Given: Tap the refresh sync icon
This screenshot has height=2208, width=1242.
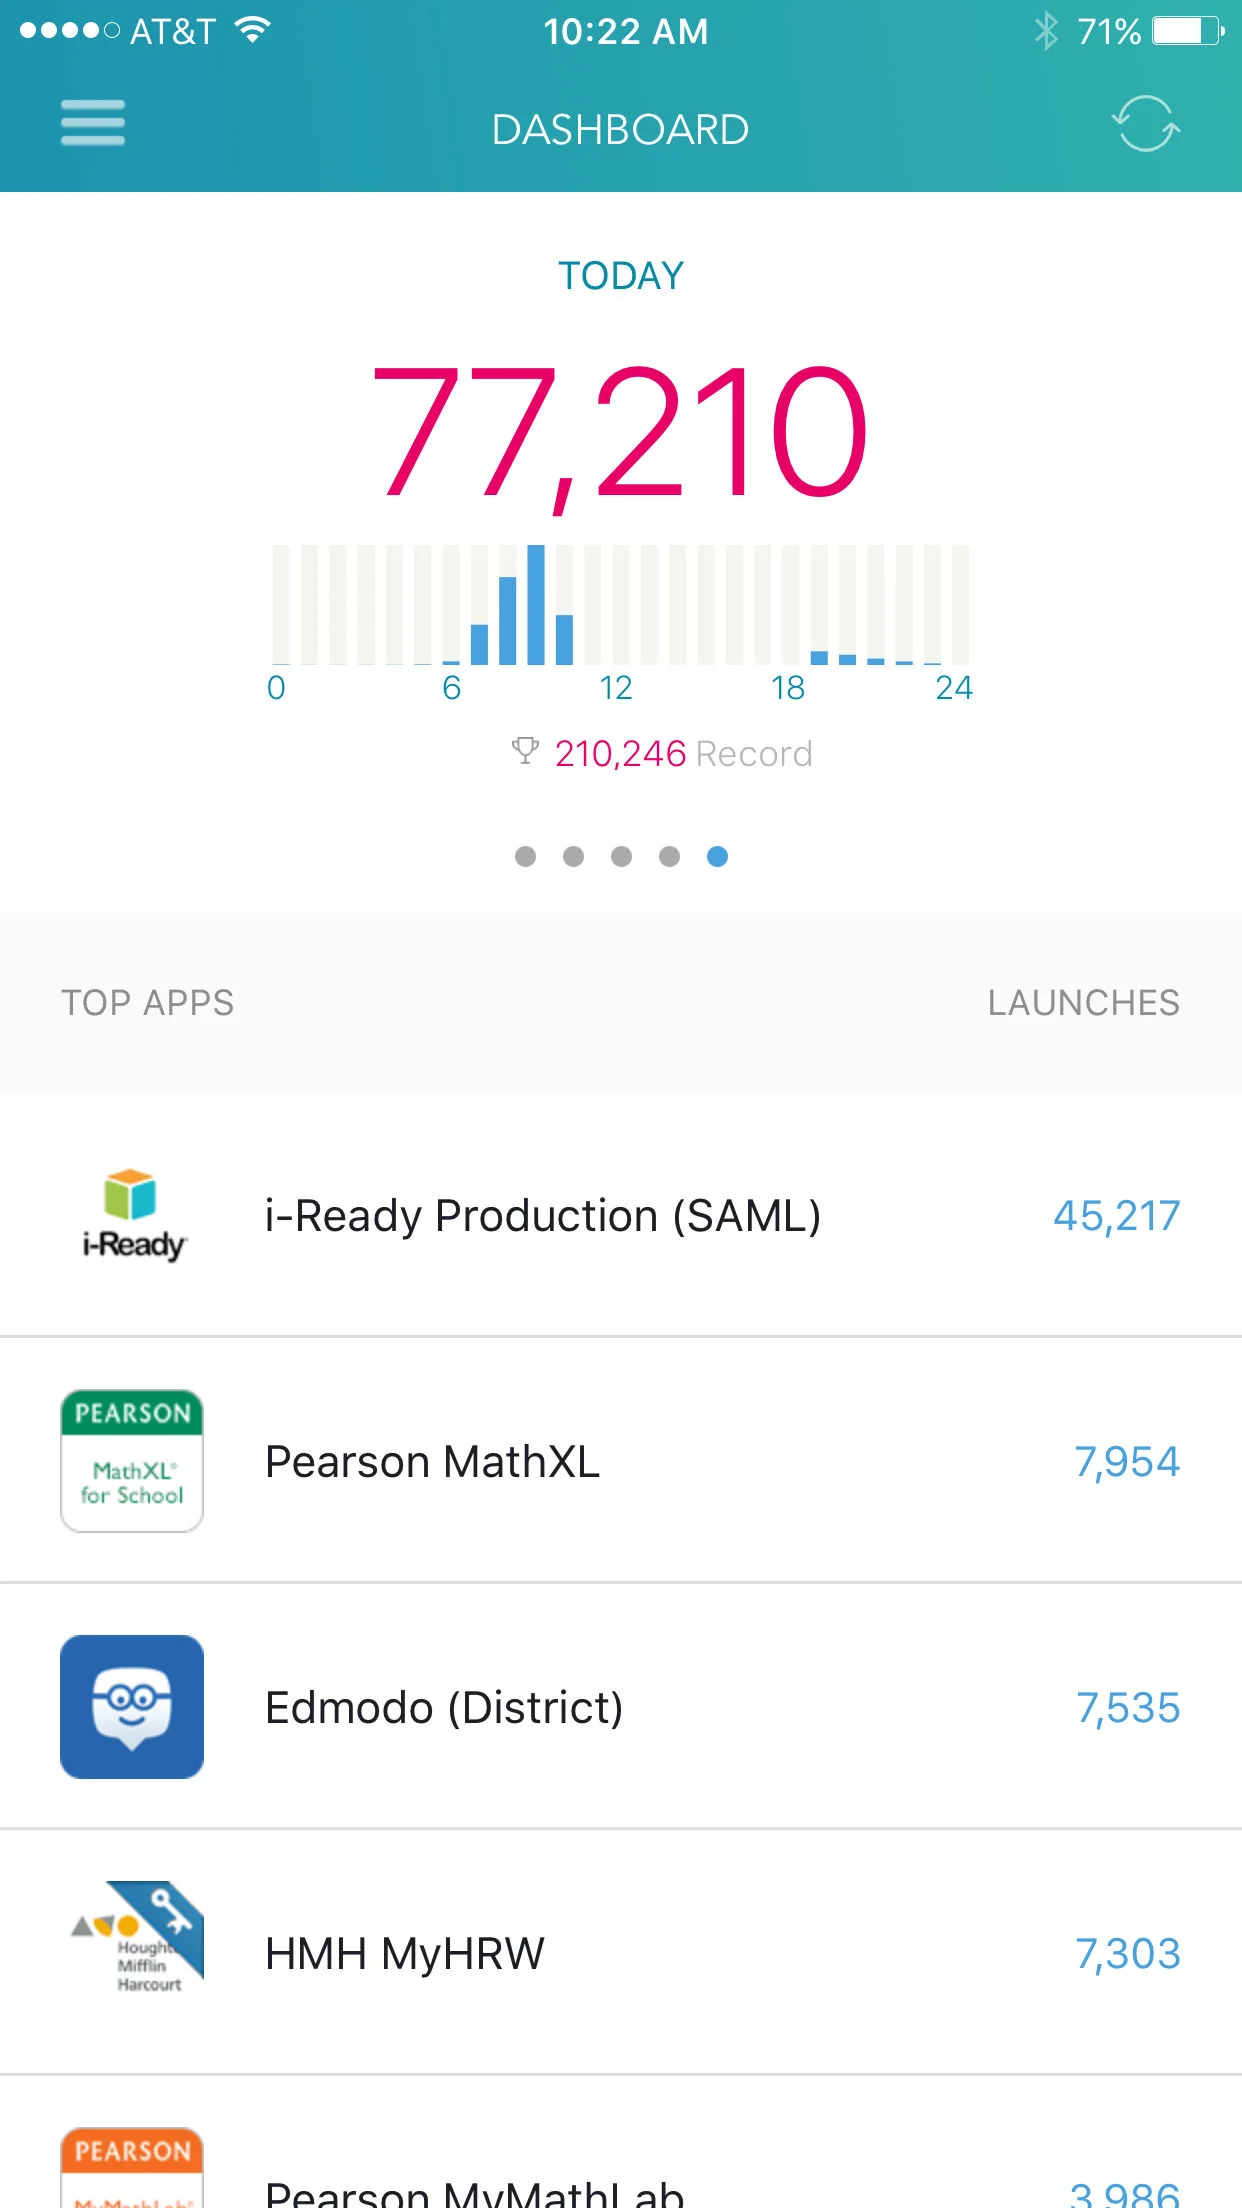Looking at the screenshot, I should (x=1146, y=124).
